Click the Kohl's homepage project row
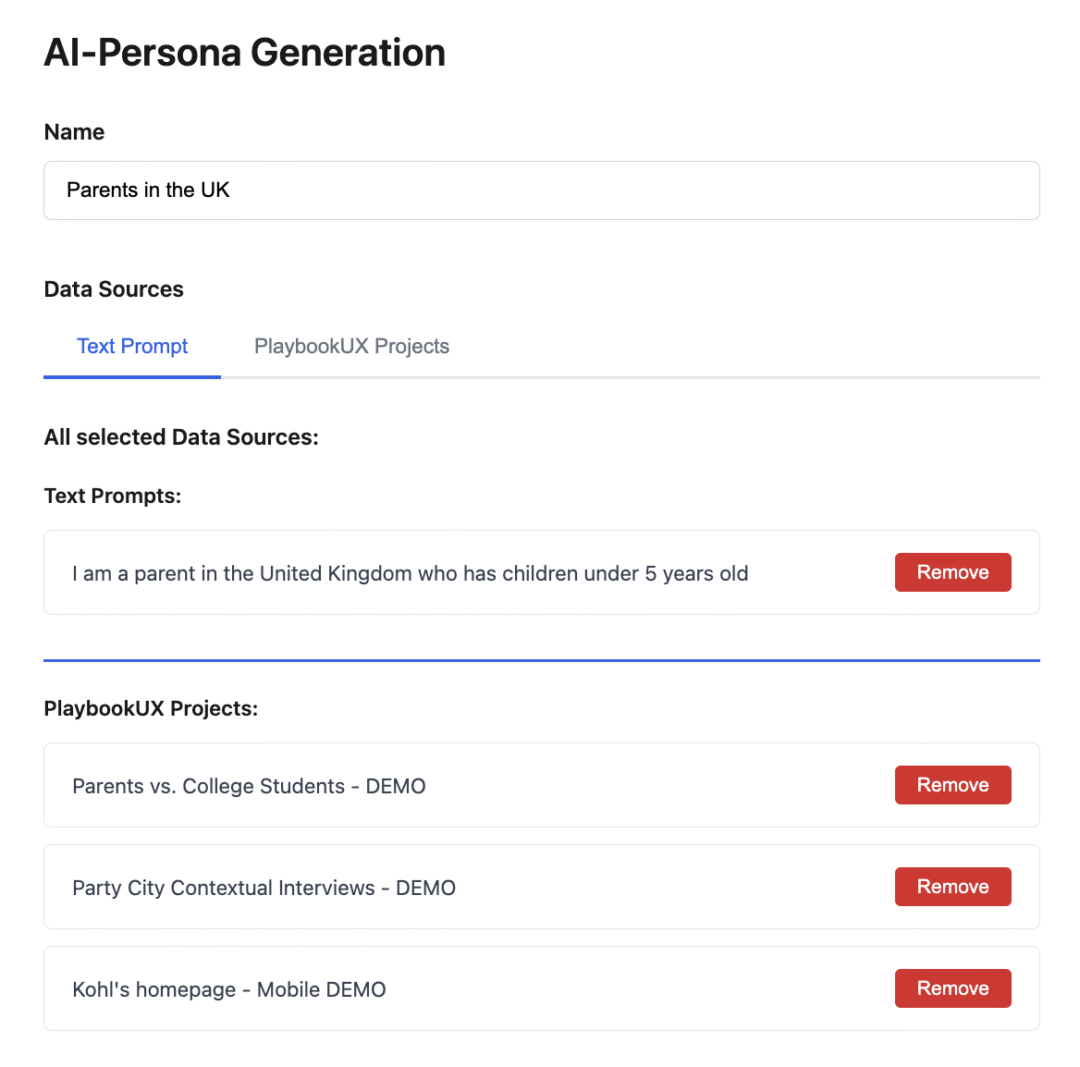The height and width of the screenshot is (1067, 1080). tap(229, 989)
